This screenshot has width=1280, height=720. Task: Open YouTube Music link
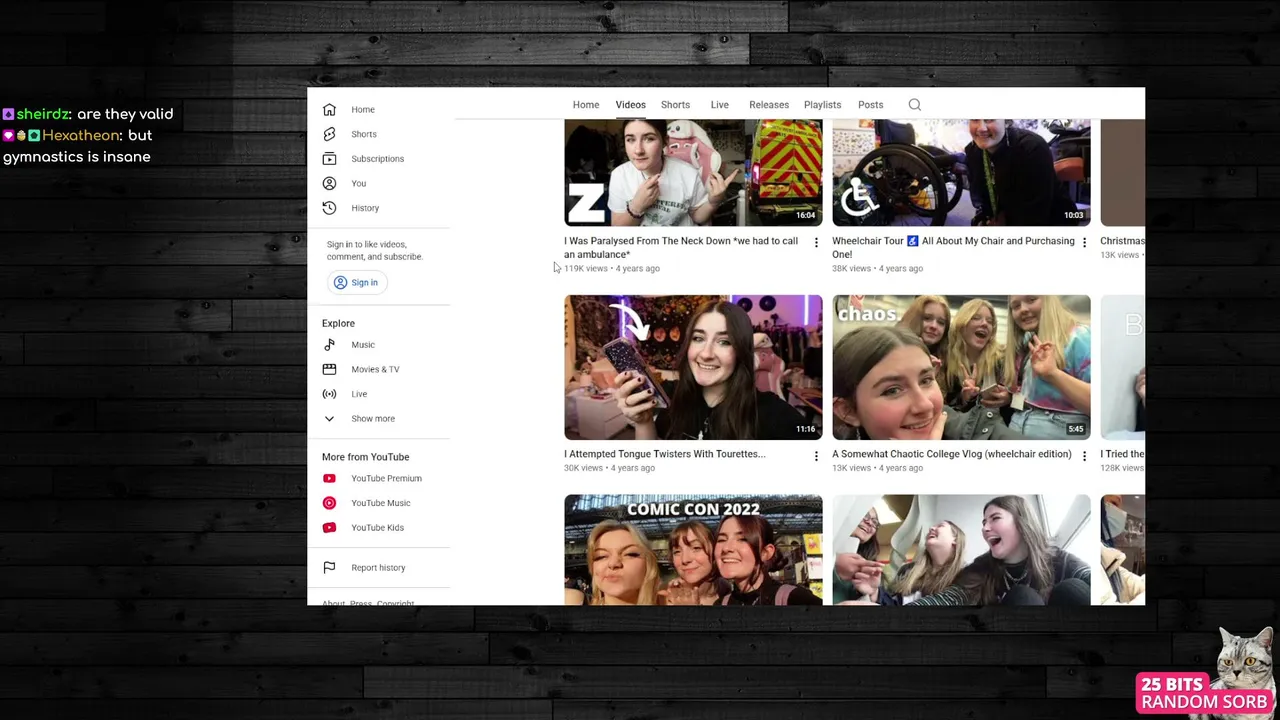pos(380,503)
